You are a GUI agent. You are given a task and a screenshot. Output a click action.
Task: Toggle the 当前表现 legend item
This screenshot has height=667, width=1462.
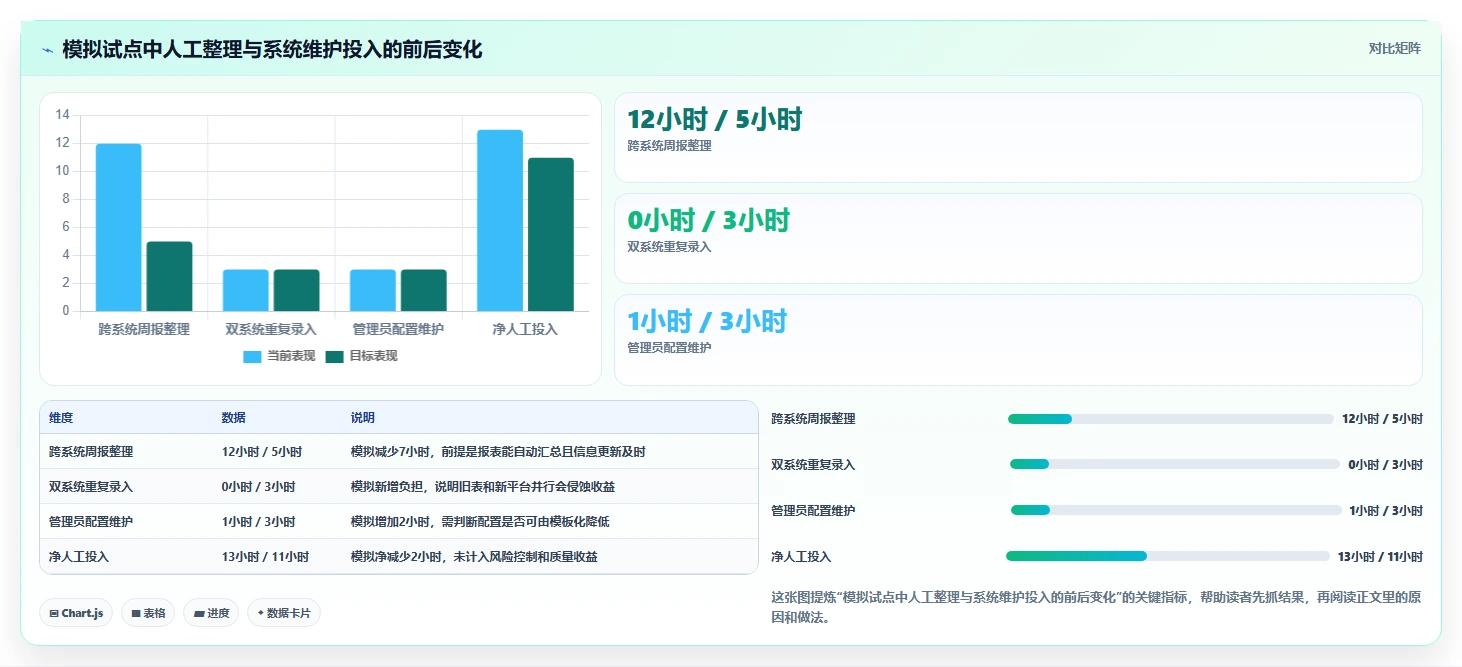pos(279,356)
